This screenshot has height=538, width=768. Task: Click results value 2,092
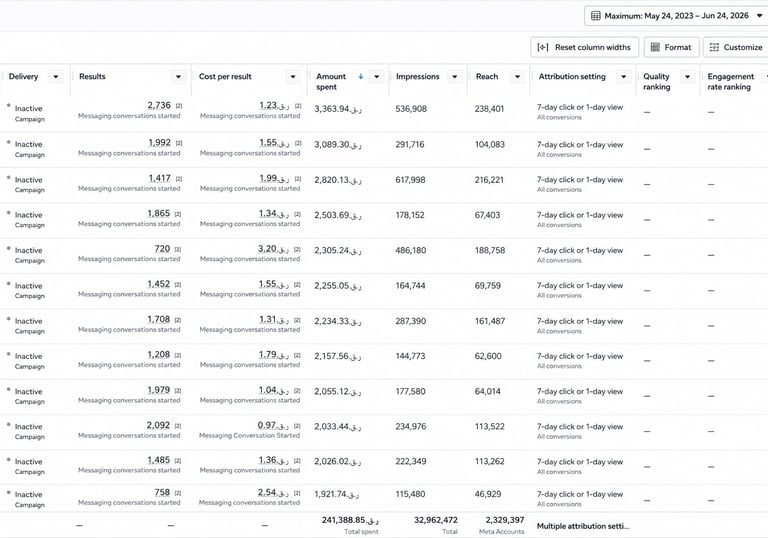point(158,425)
